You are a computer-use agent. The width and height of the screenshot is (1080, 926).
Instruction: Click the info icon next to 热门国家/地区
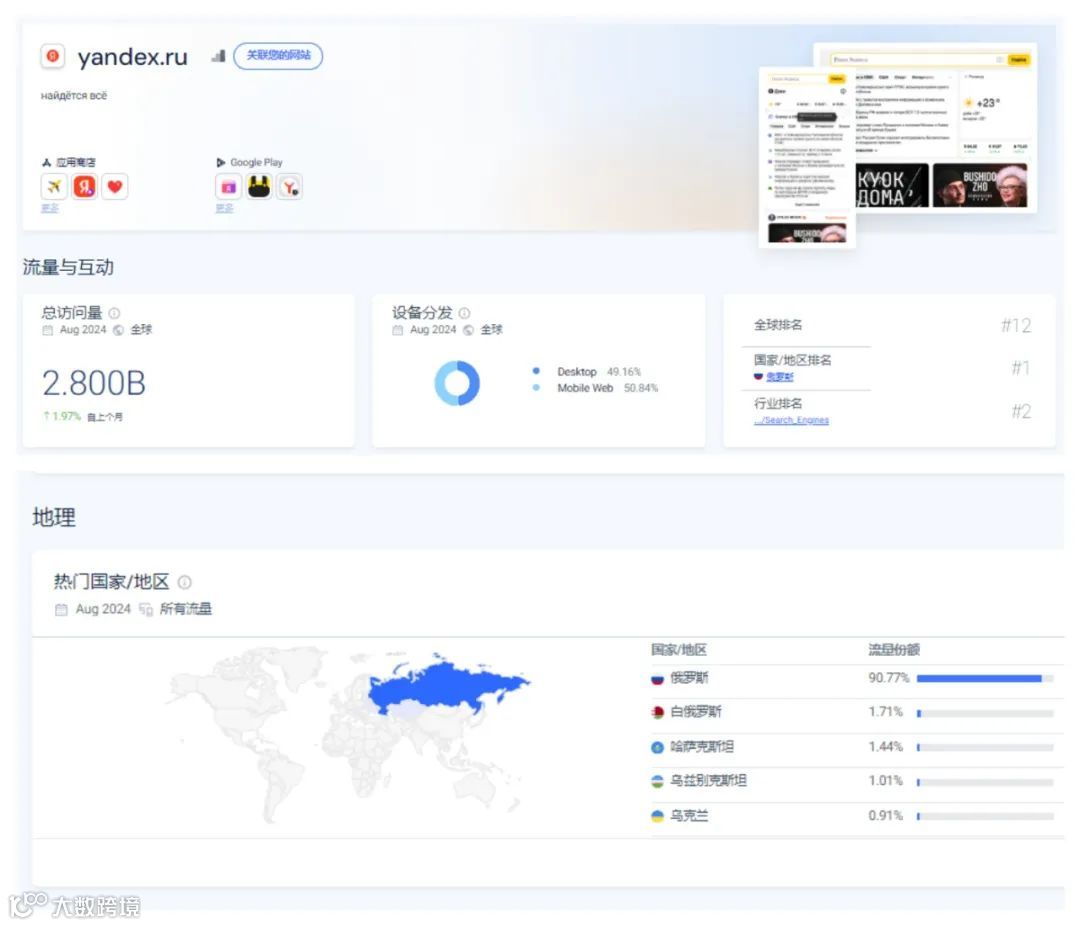tap(185, 582)
